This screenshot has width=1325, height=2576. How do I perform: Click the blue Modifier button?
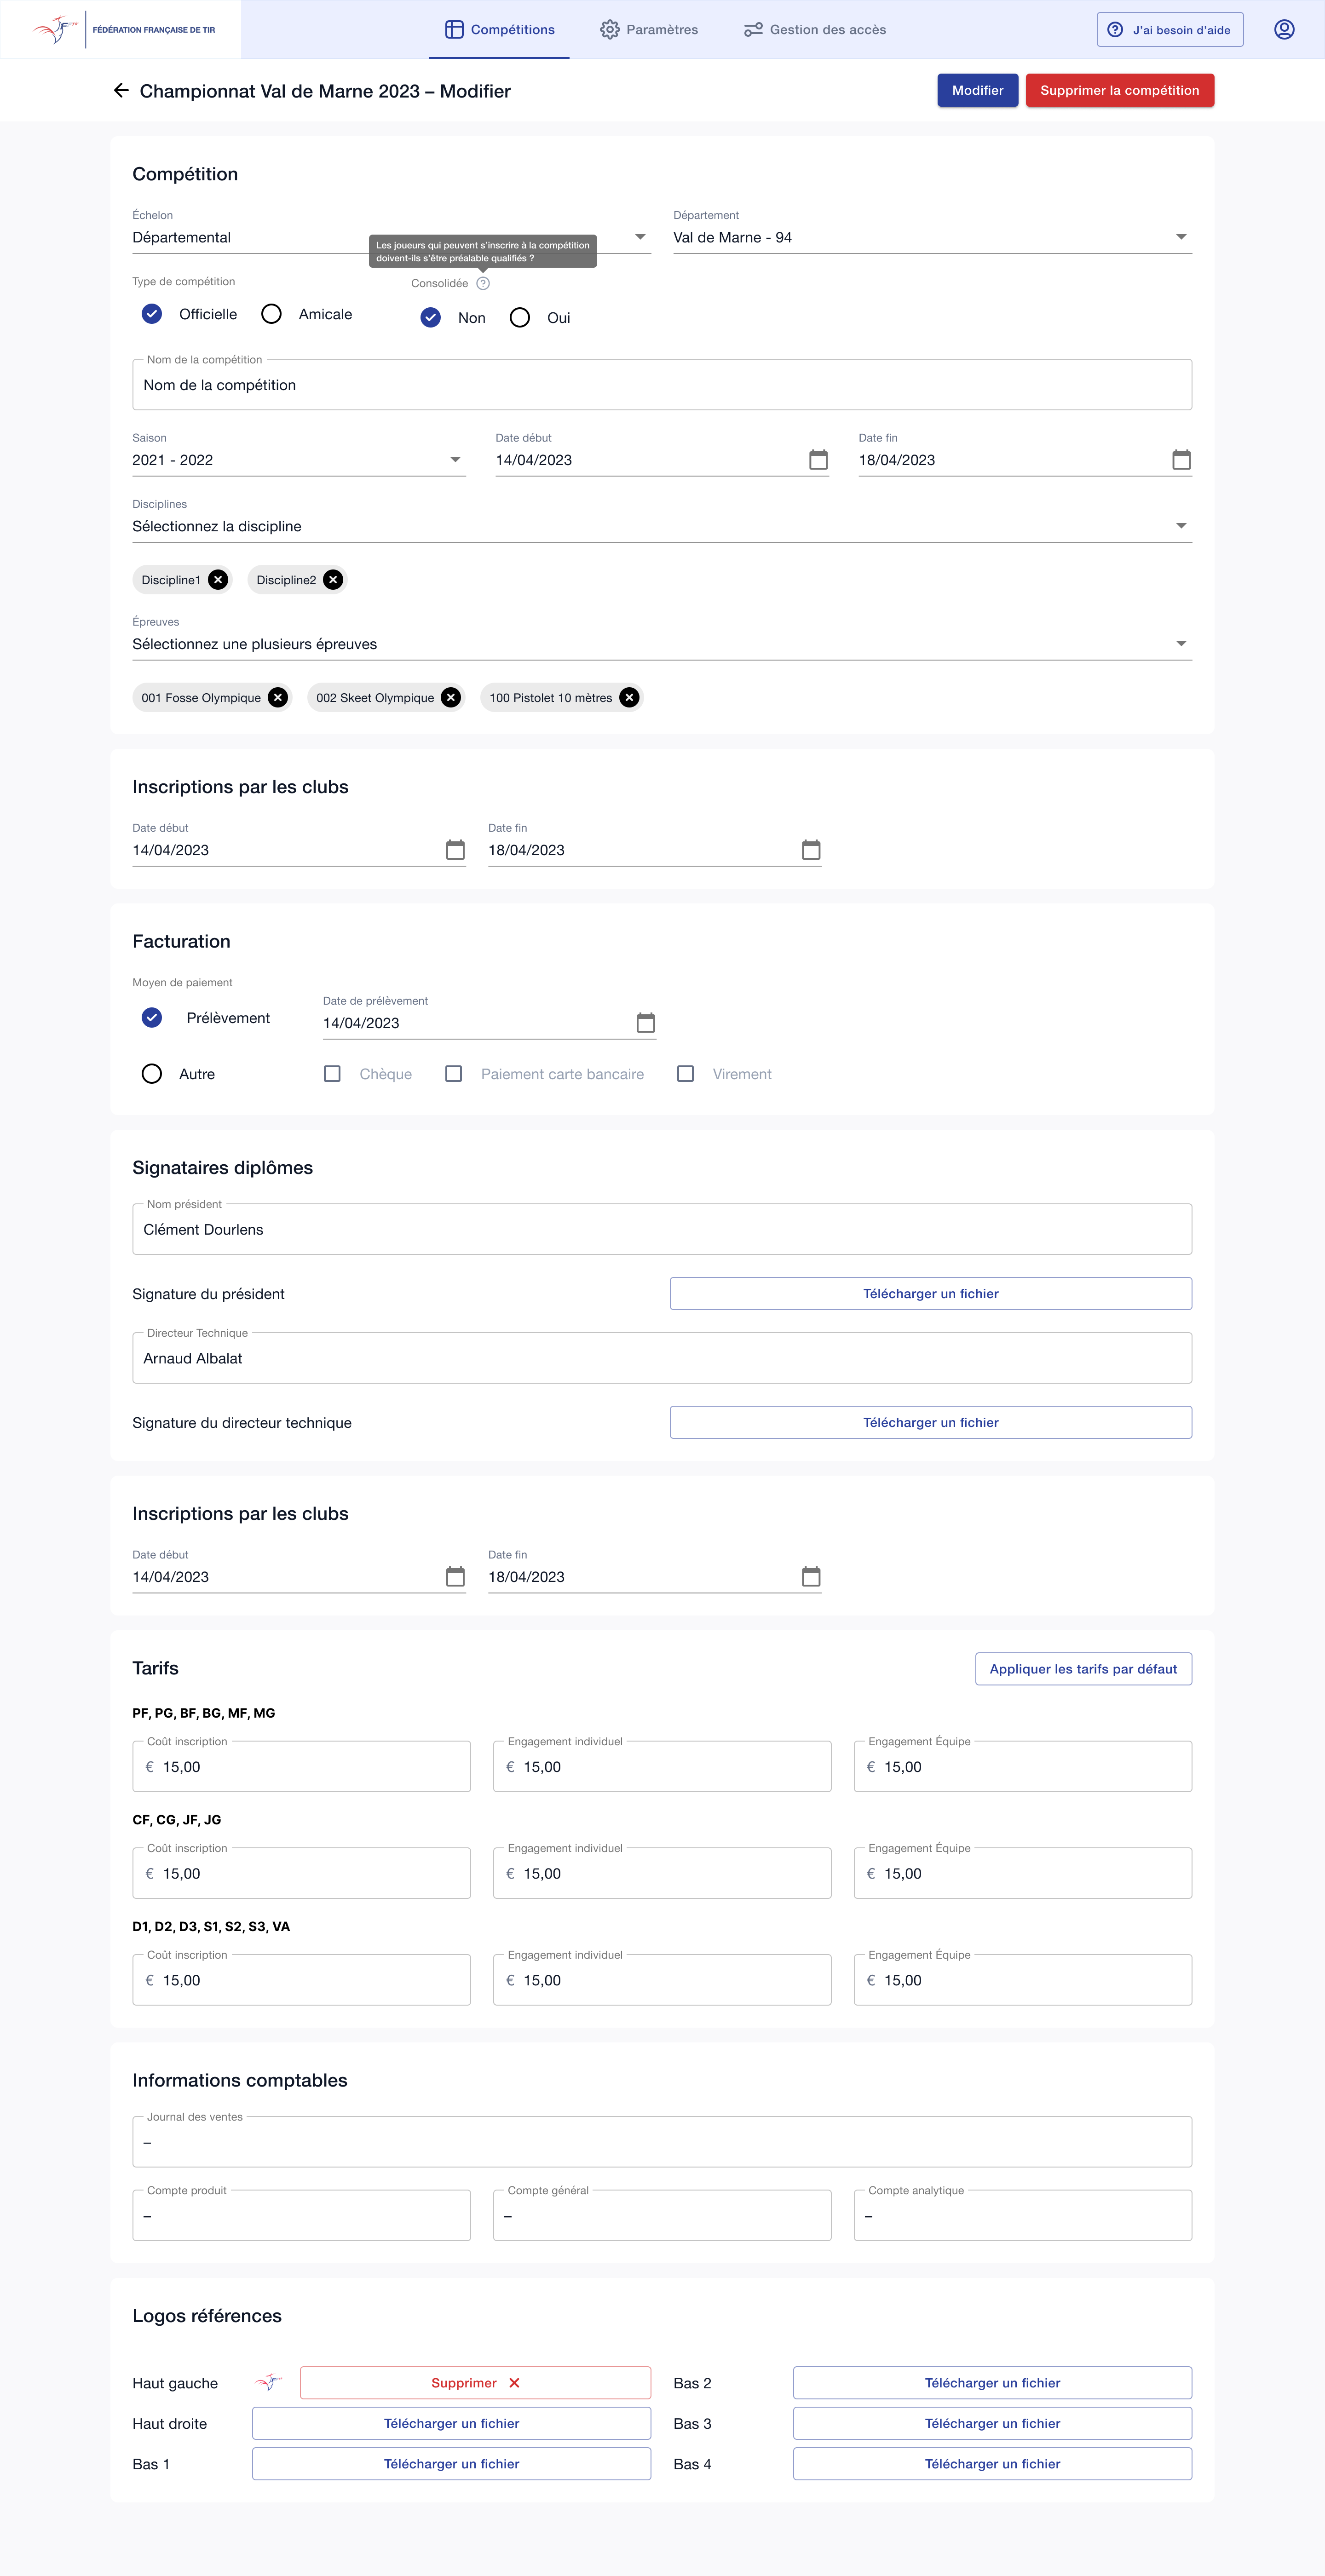tap(977, 91)
